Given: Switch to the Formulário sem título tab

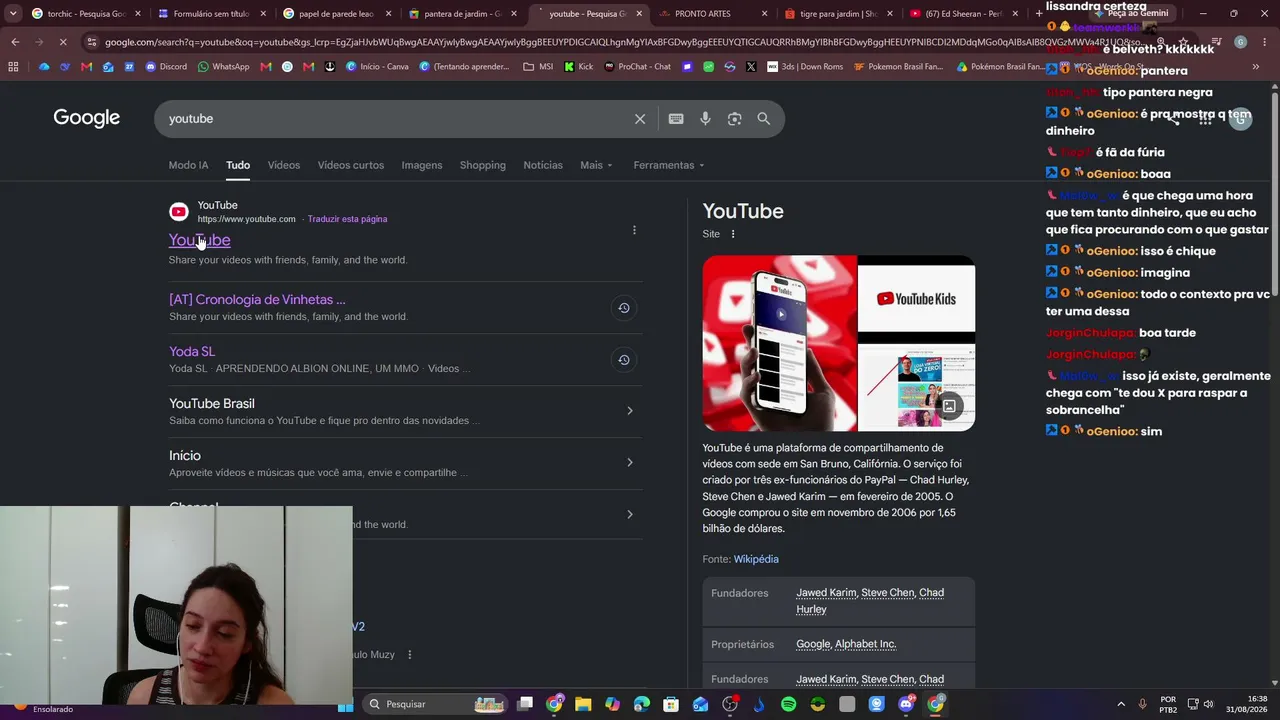Looking at the screenshot, I should click(x=212, y=14).
